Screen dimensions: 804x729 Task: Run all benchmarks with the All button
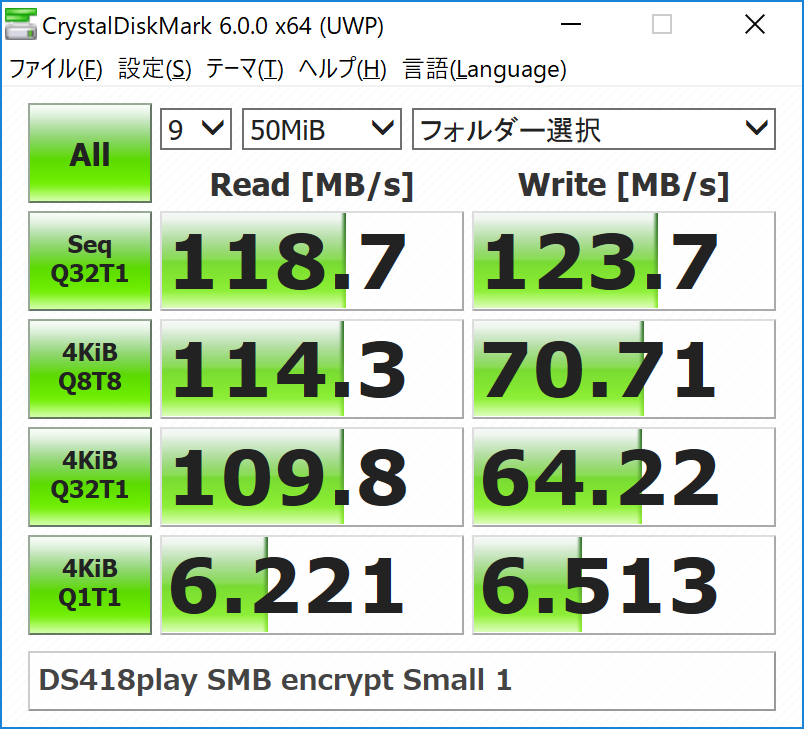tap(90, 153)
